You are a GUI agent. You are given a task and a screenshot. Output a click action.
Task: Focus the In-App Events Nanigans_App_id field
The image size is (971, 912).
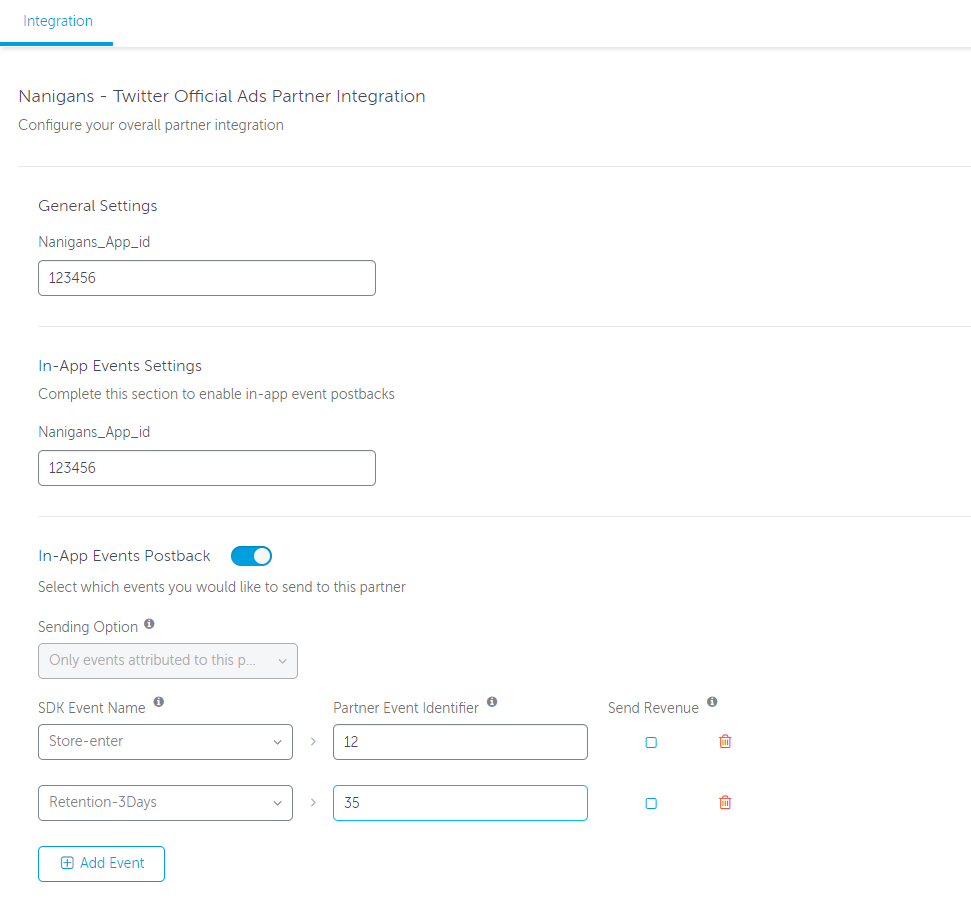point(207,468)
